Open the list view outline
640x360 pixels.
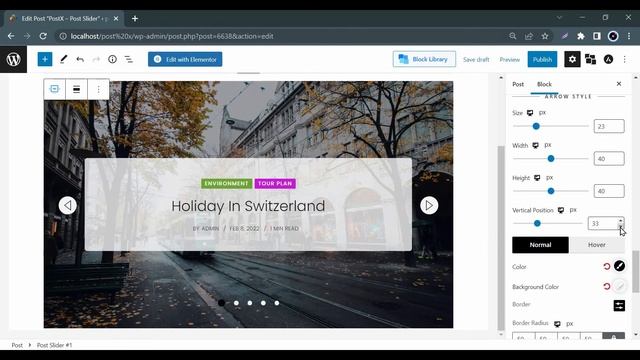pos(129,59)
